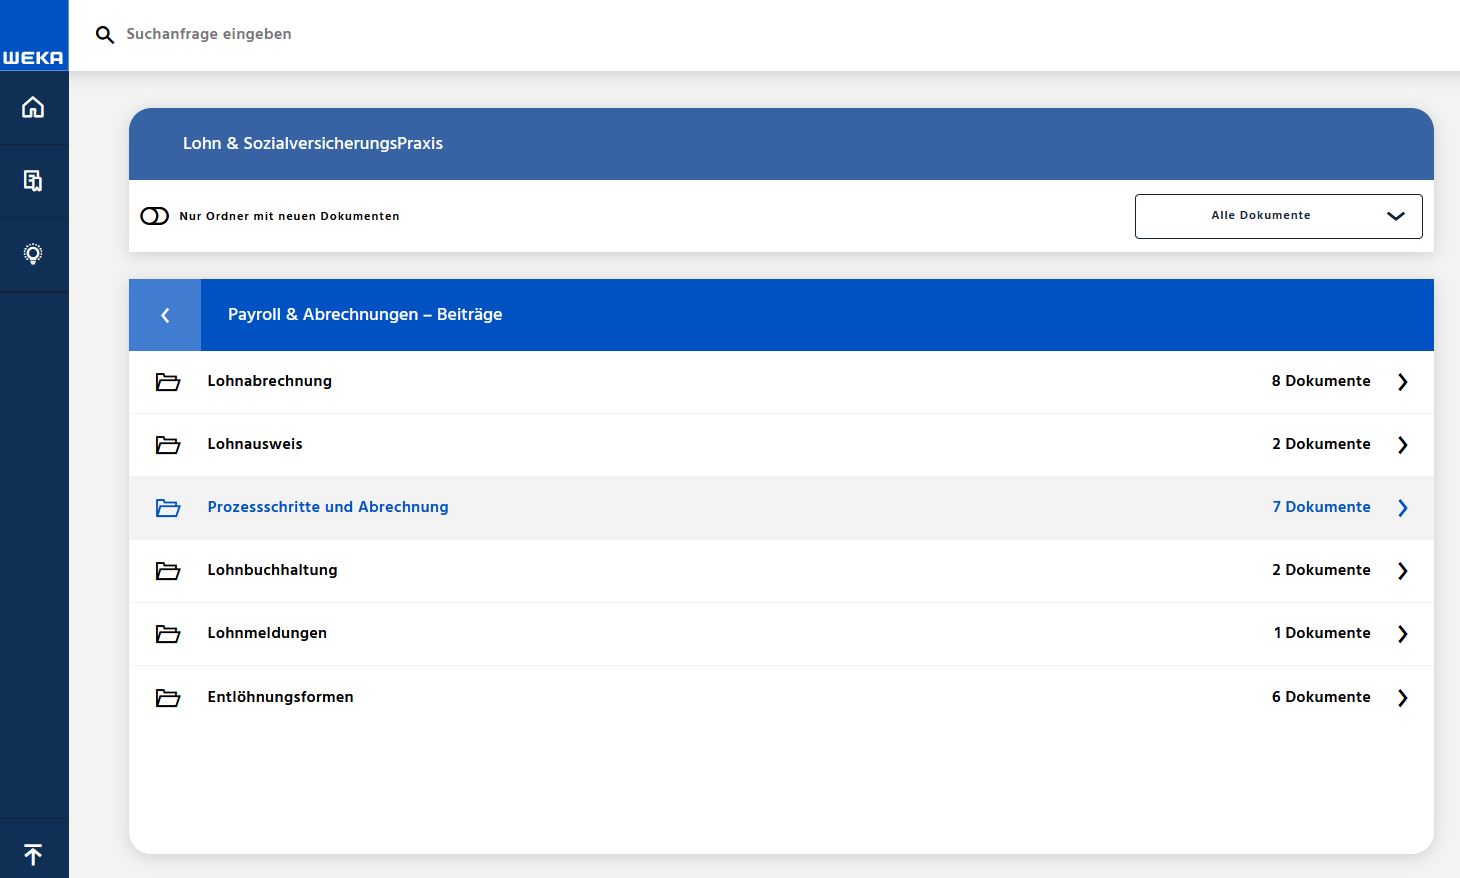Viewport: 1460px width, 878px height.
Task: Click the back arrow next to Payroll & Abrechnungen
Action: tap(165, 315)
